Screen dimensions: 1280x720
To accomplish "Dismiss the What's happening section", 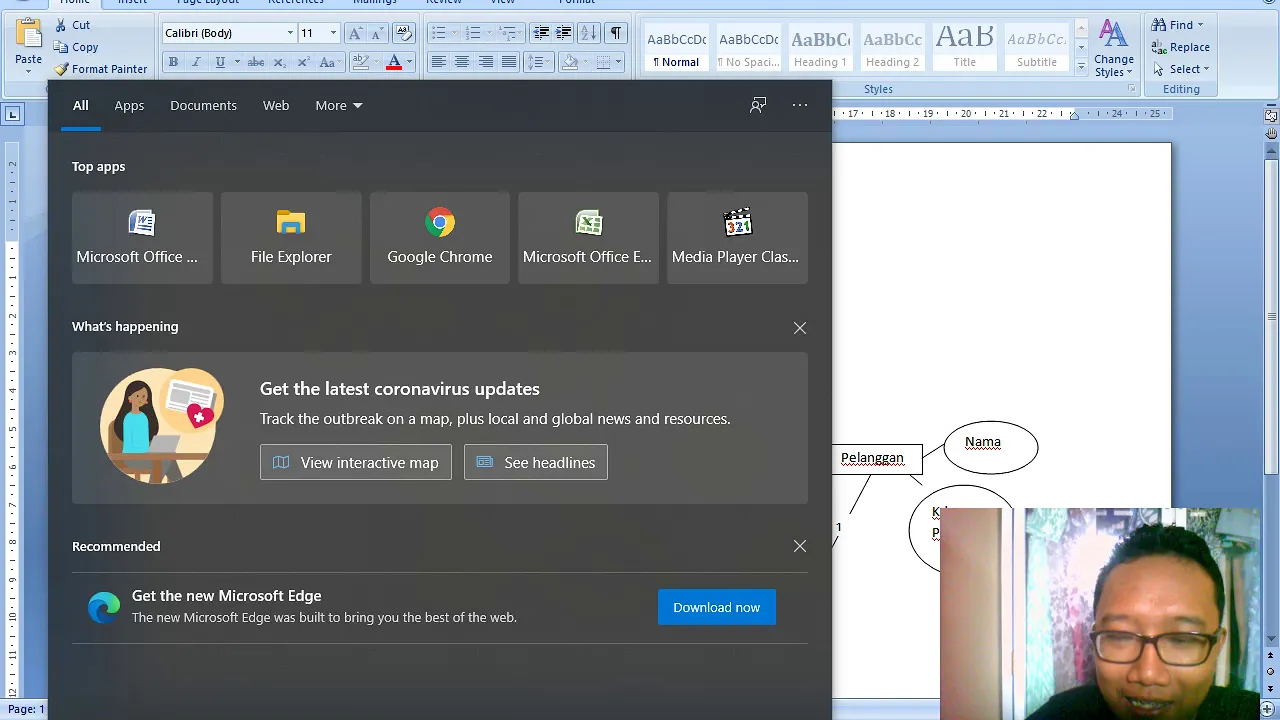I will tap(800, 328).
